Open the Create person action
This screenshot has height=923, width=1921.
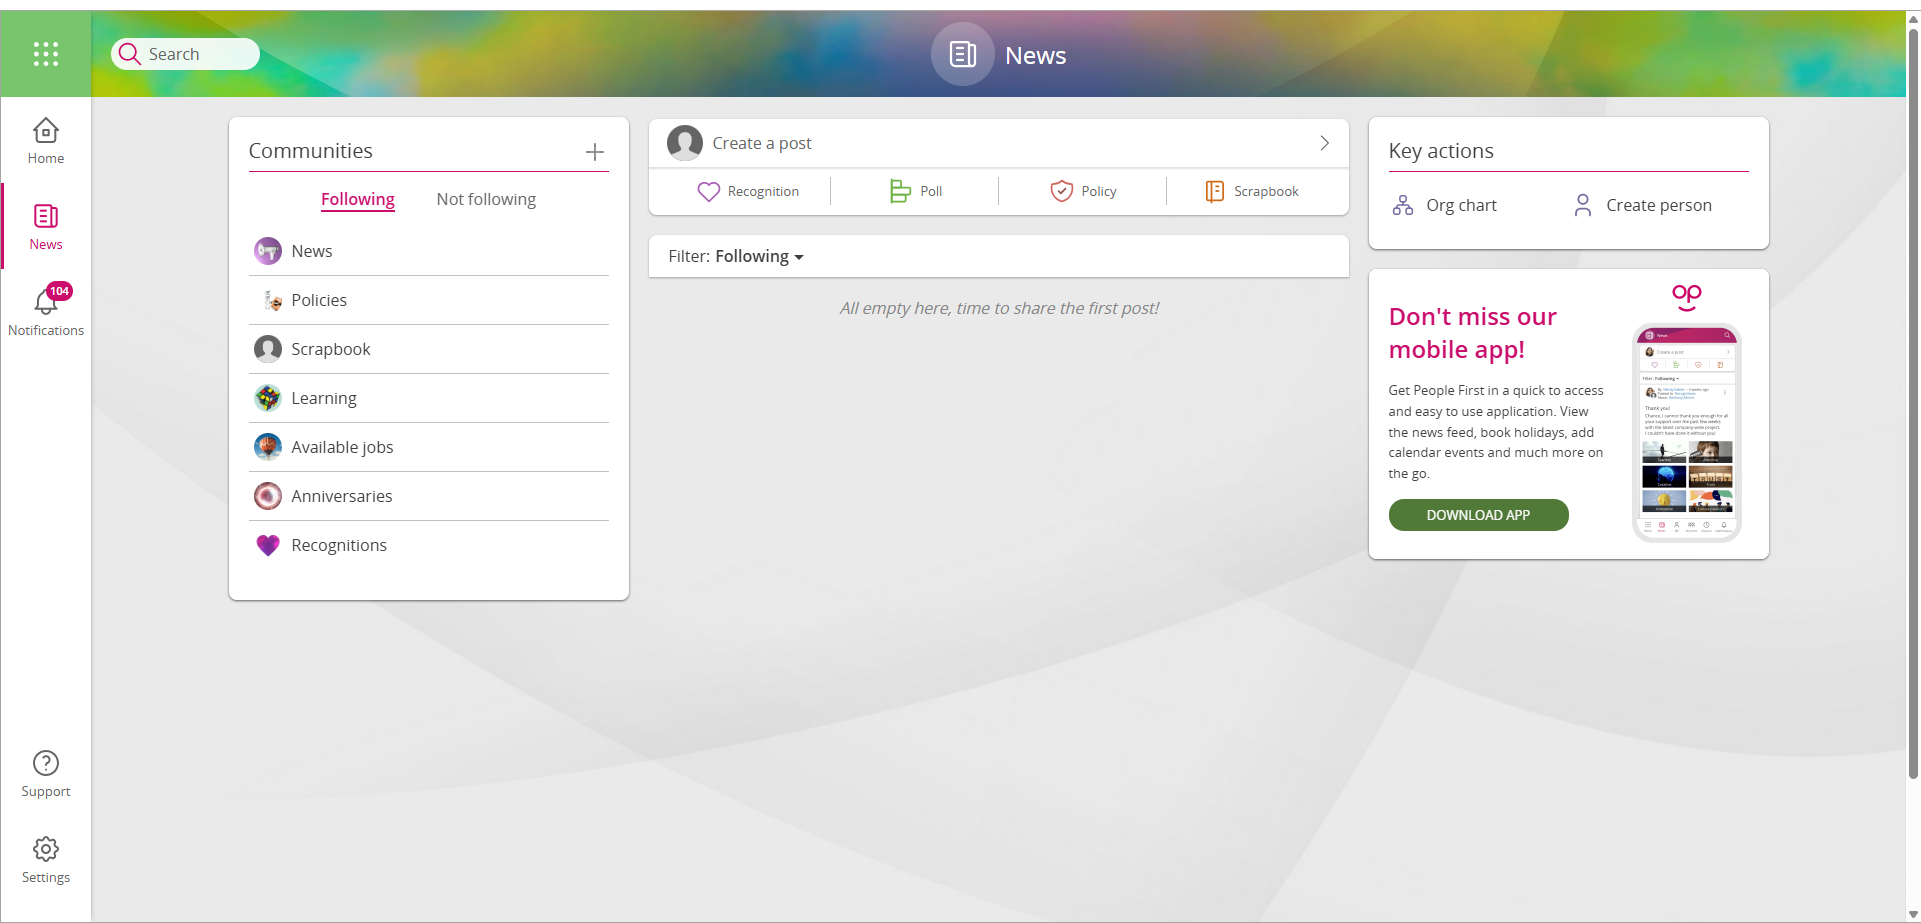[x=1643, y=205]
